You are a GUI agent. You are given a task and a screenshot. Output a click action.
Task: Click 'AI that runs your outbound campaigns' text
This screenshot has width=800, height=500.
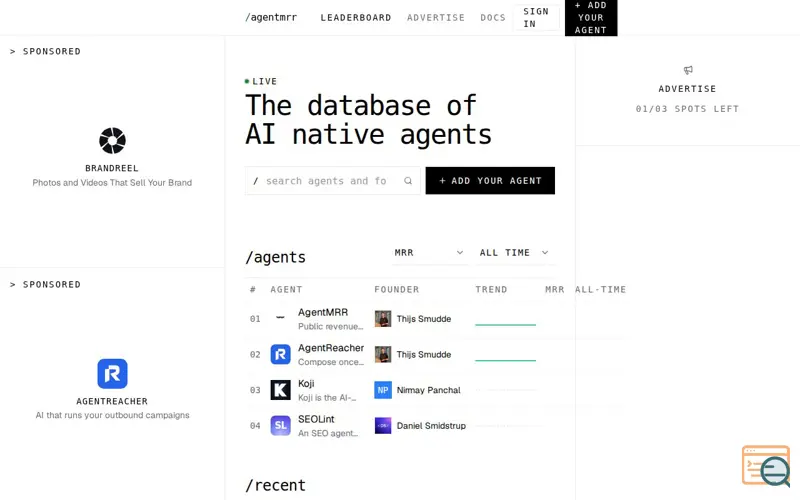click(x=112, y=415)
